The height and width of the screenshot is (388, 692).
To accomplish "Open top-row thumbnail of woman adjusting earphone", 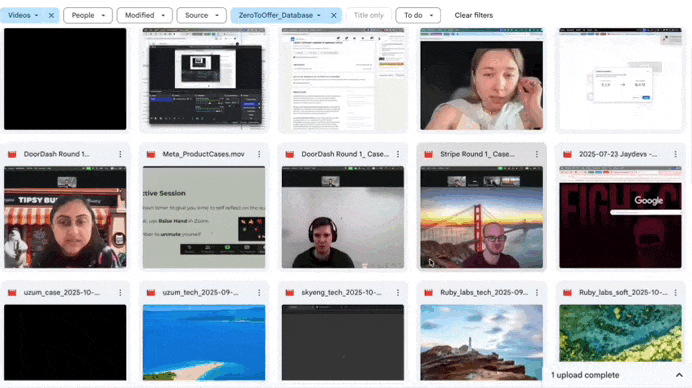I will tap(481, 79).
